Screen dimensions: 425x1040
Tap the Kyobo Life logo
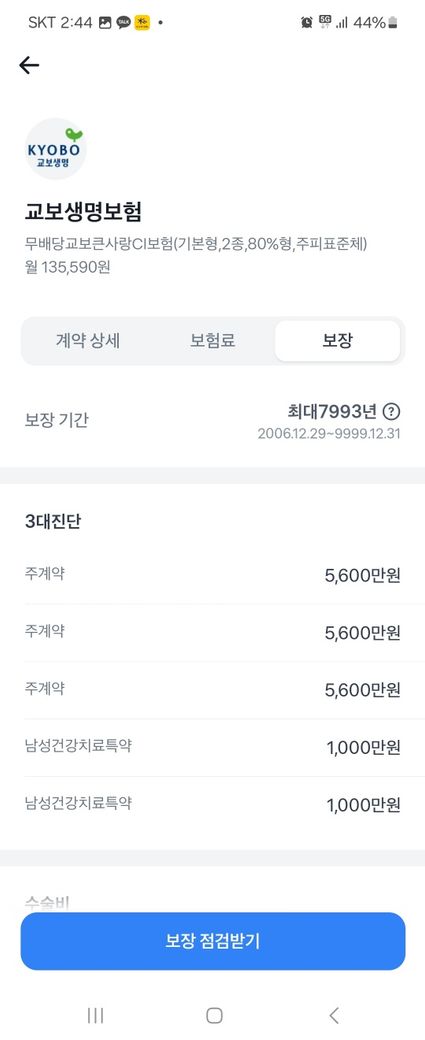pyautogui.click(x=56, y=149)
